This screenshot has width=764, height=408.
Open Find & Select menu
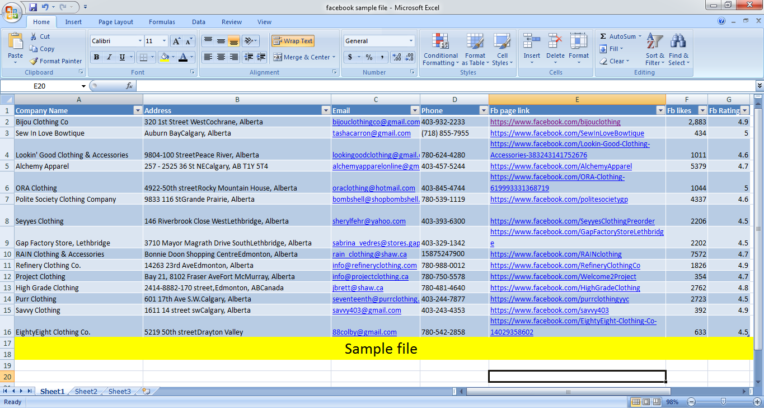pyautogui.click(x=678, y=50)
